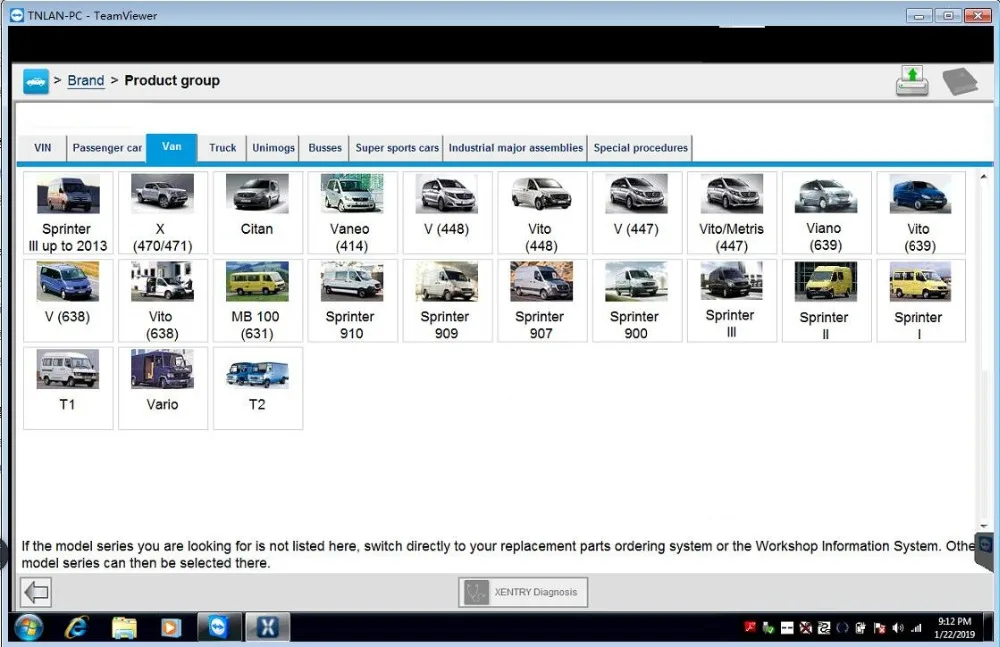Click the red flag tray icon
The height and width of the screenshot is (647, 1000).
pos(879,628)
